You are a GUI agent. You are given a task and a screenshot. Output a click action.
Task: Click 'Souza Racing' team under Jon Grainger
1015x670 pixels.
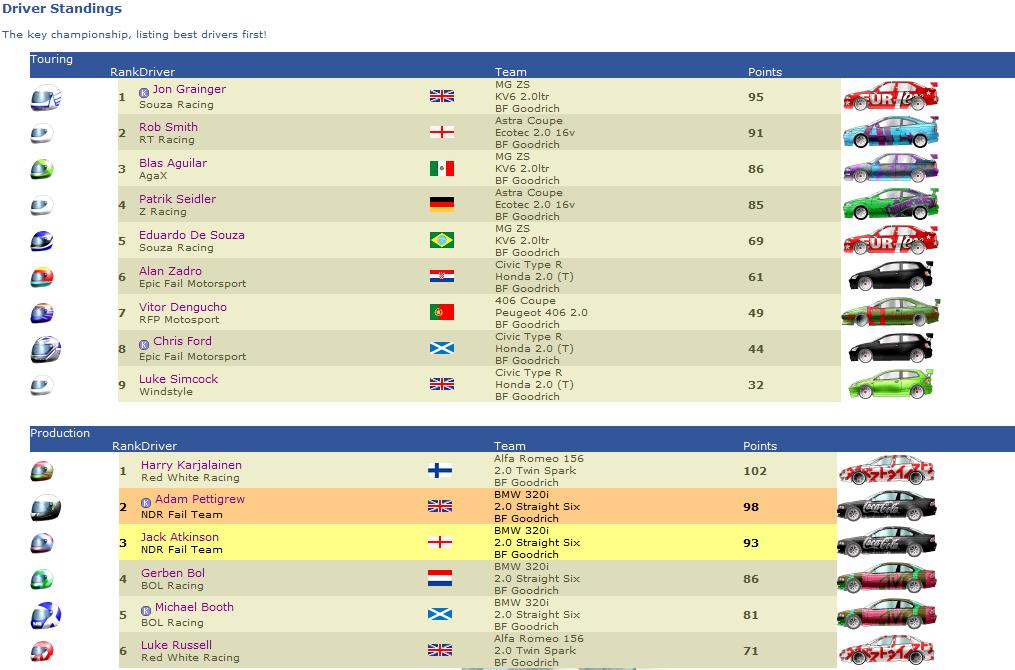pyautogui.click(x=176, y=105)
